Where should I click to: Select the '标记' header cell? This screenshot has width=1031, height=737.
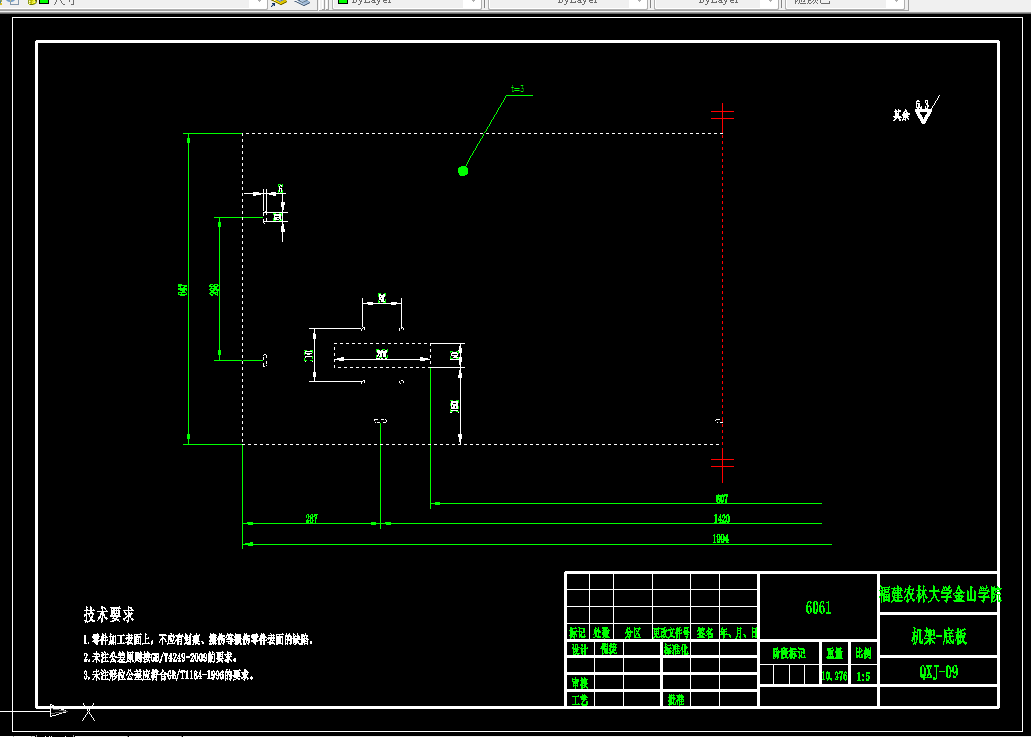click(x=577, y=632)
